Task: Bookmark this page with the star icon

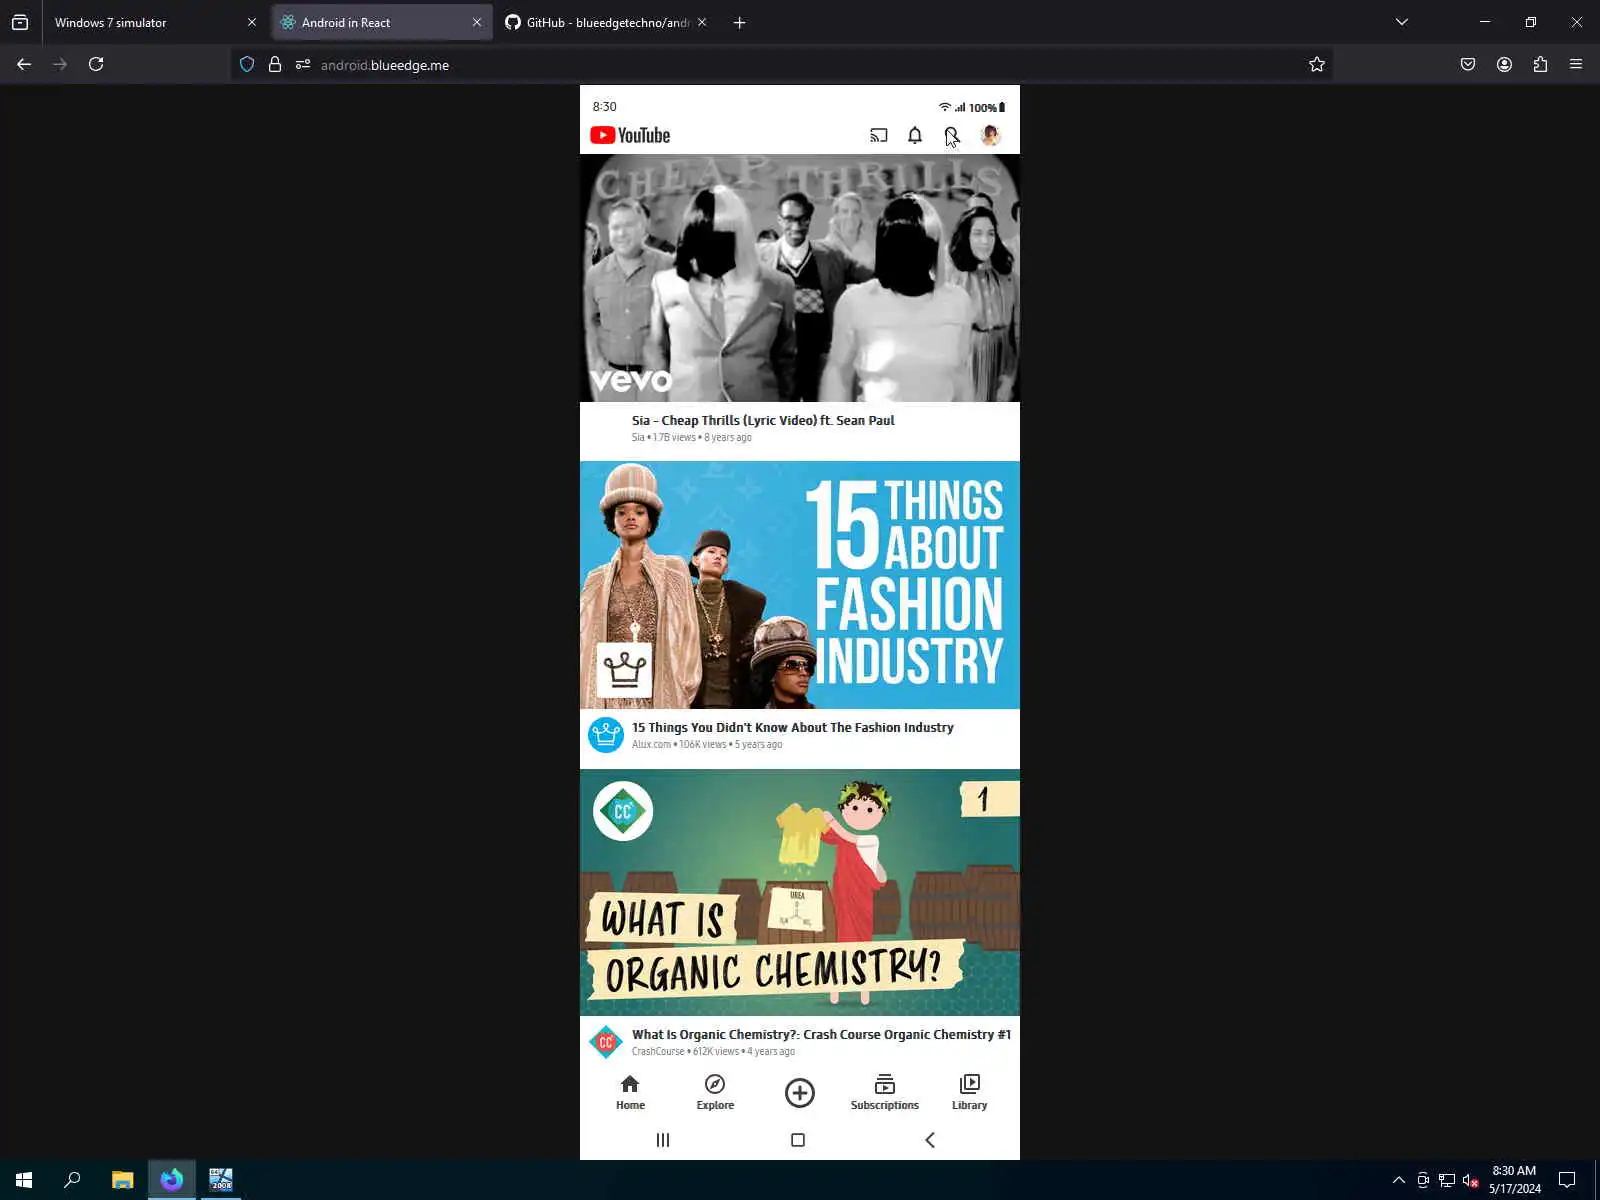Action: [1317, 64]
